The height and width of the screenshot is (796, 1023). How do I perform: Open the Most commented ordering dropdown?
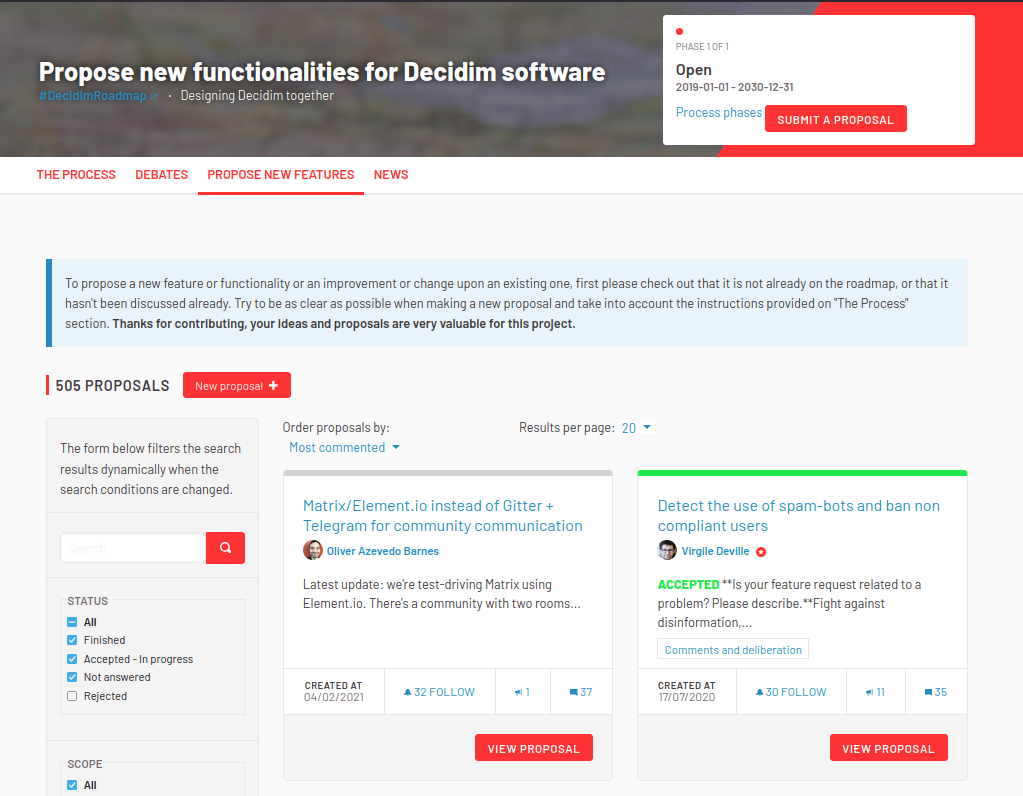pos(344,448)
